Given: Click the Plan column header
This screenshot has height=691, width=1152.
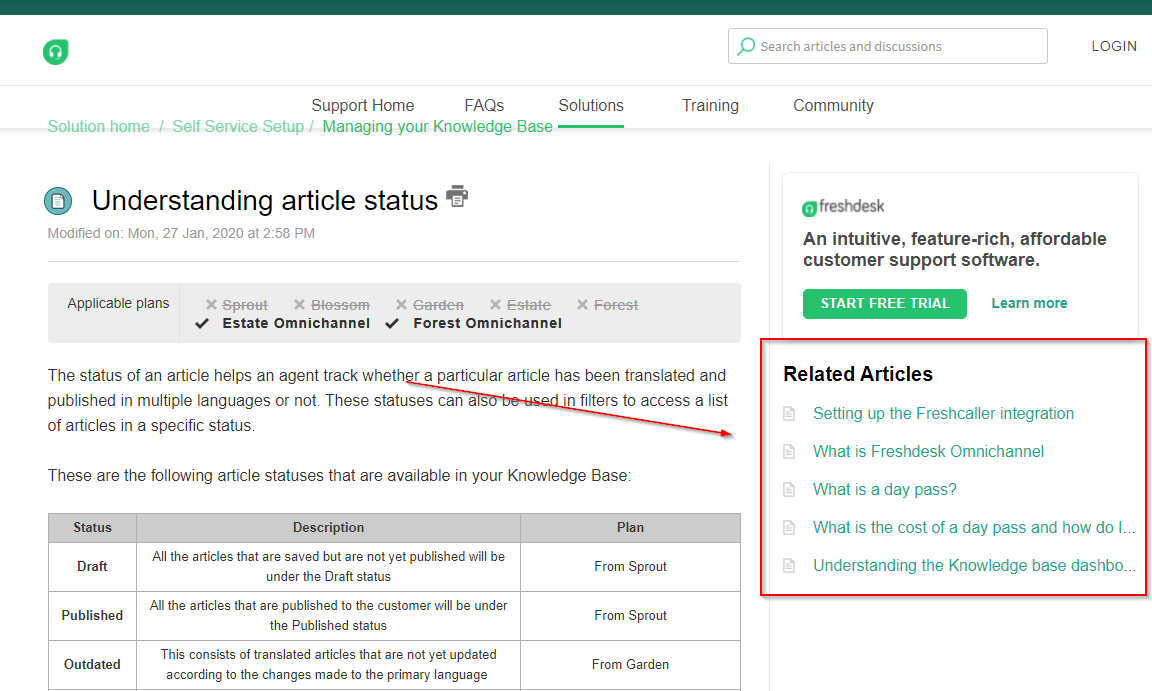Looking at the screenshot, I should click(x=630, y=528).
